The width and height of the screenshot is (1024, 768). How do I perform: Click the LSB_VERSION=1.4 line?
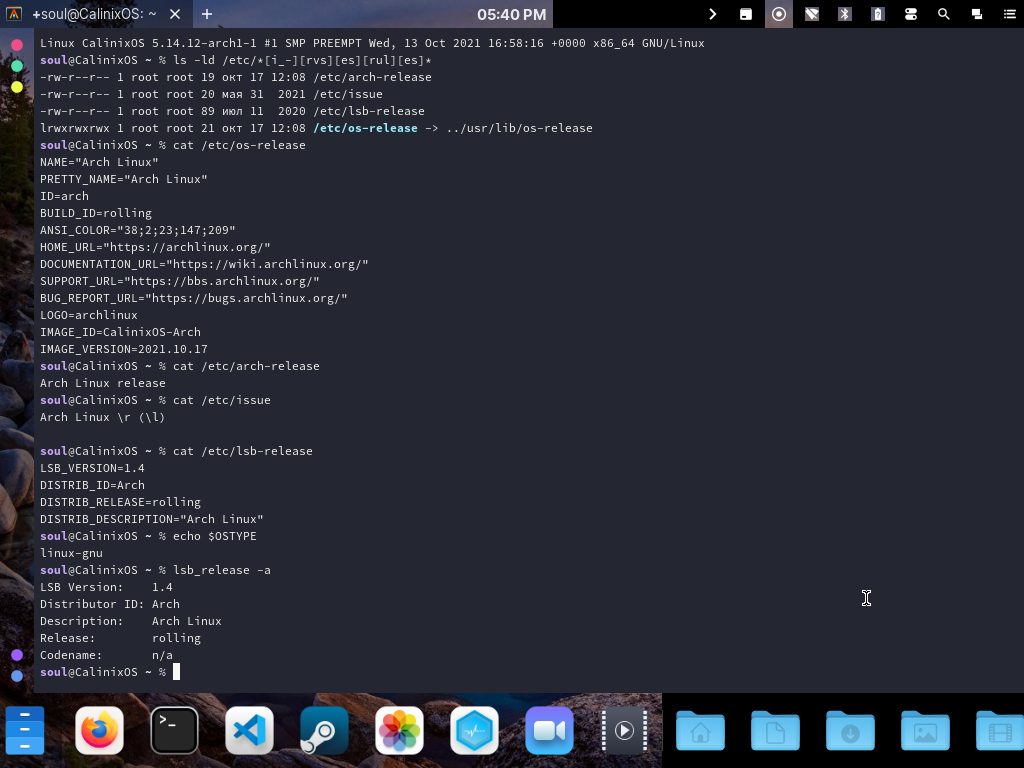click(92, 468)
